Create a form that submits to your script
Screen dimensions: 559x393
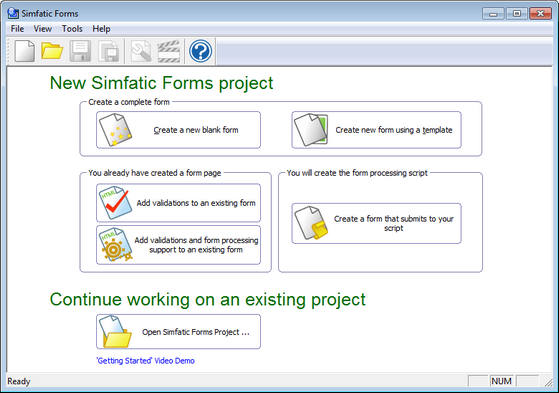point(376,223)
